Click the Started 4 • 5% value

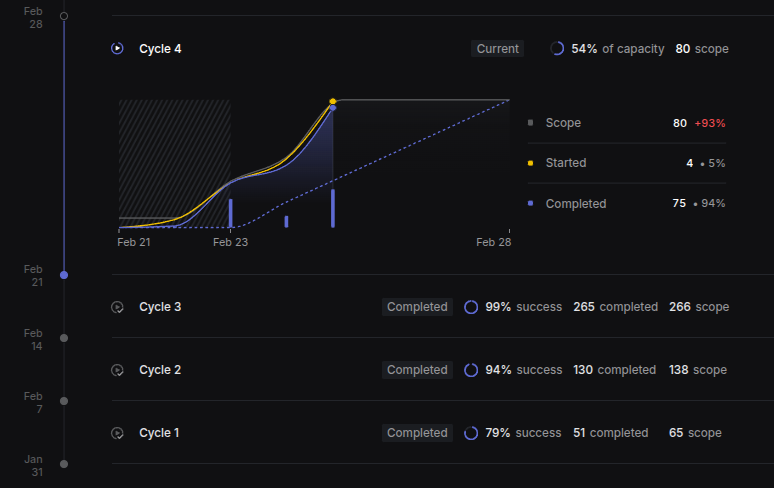click(x=705, y=163)
